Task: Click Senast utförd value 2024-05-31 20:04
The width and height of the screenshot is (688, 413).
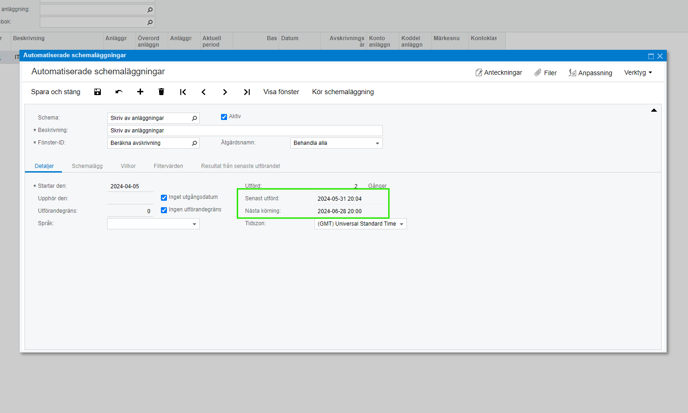Action: click(340, 199)
